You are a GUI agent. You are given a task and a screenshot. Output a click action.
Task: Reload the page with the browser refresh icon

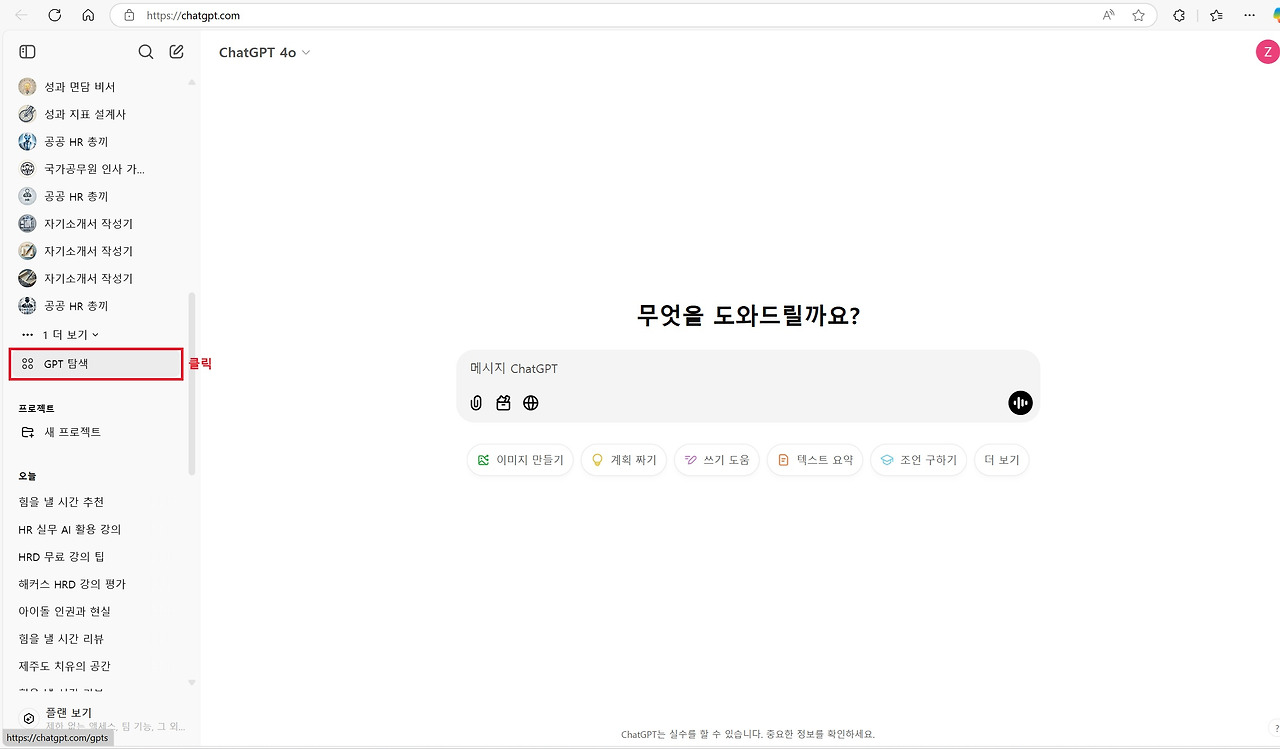(55, 15)
